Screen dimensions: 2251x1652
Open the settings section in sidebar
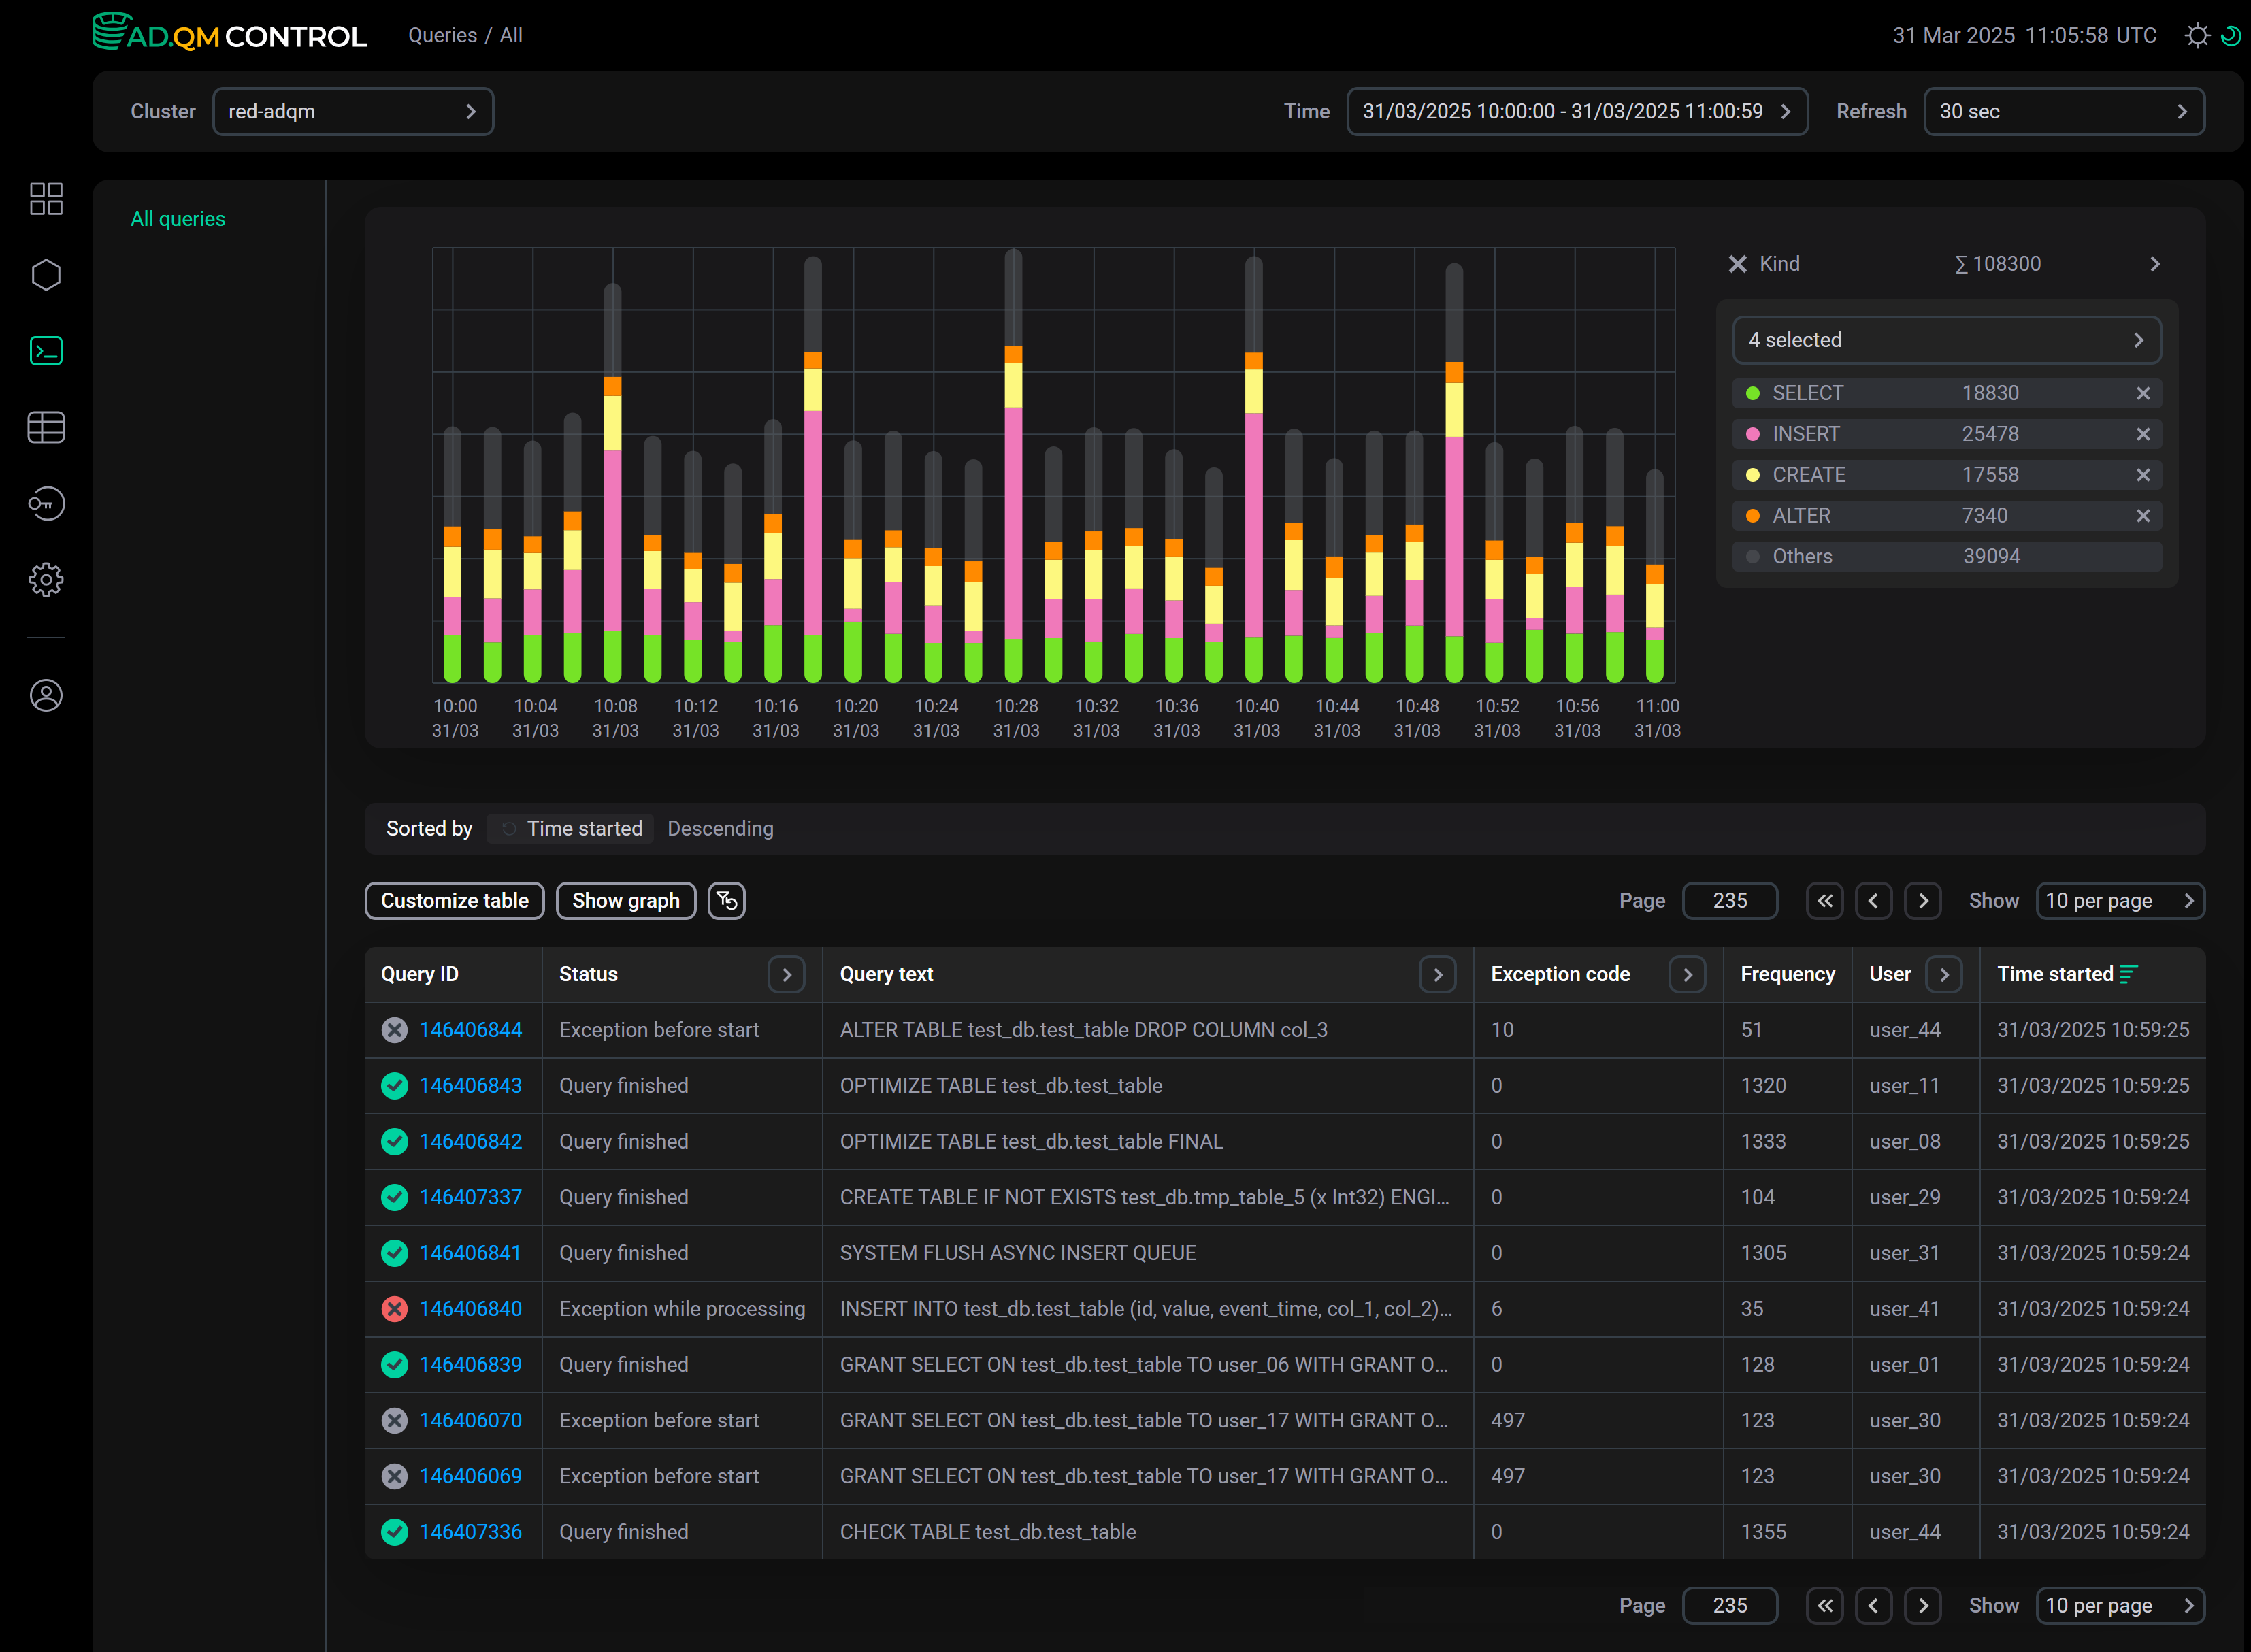[46, 580]
